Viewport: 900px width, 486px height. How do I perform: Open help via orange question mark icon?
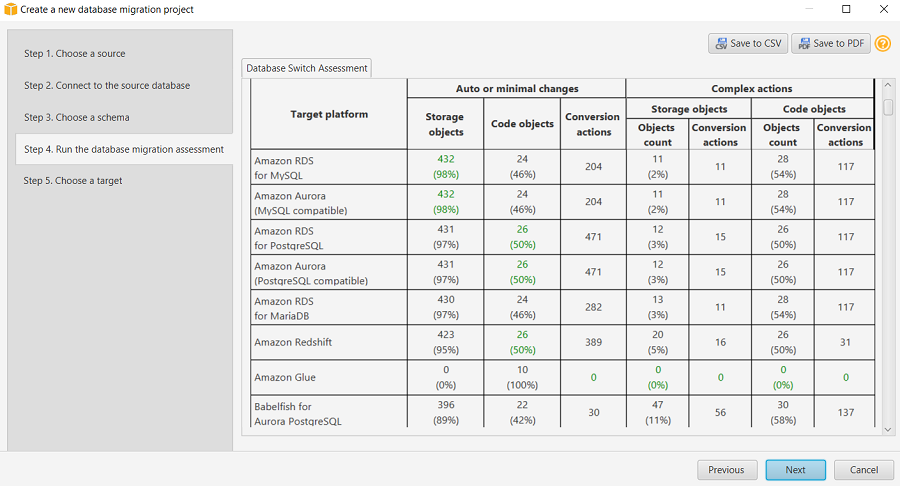883,44
